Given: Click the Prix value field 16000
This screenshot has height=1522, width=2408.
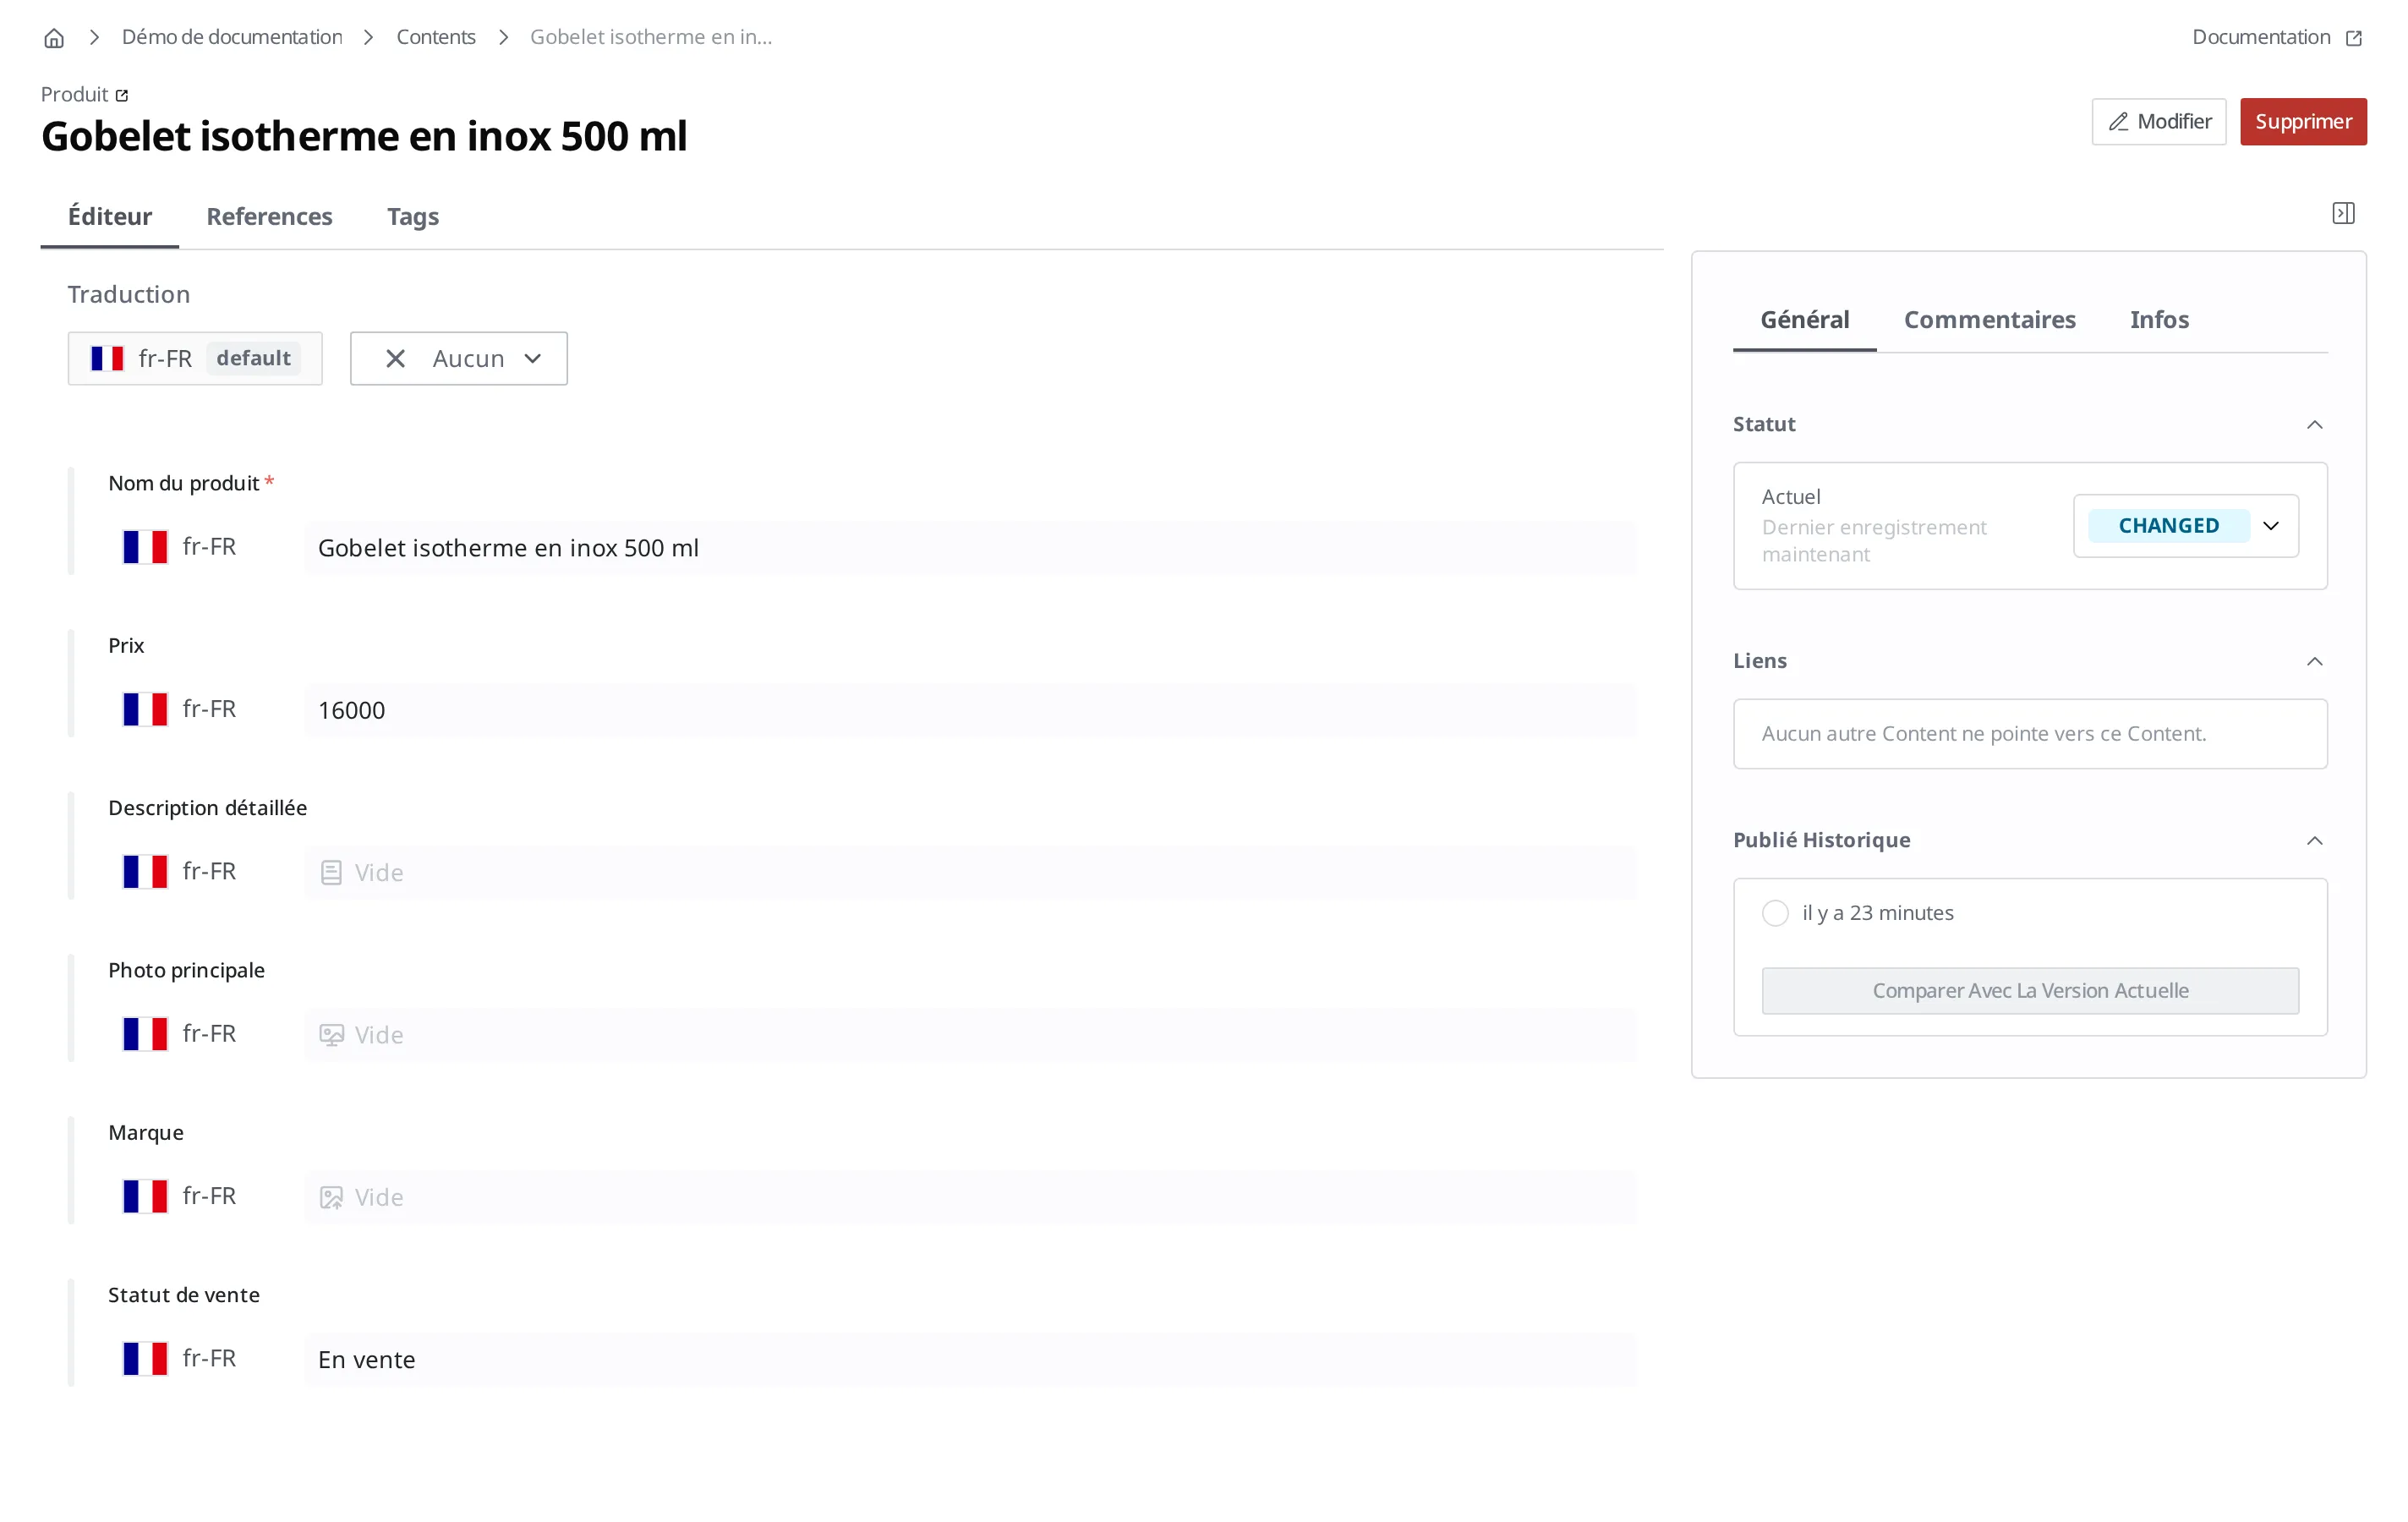Looking at the screenshot, I should (970, 710).
